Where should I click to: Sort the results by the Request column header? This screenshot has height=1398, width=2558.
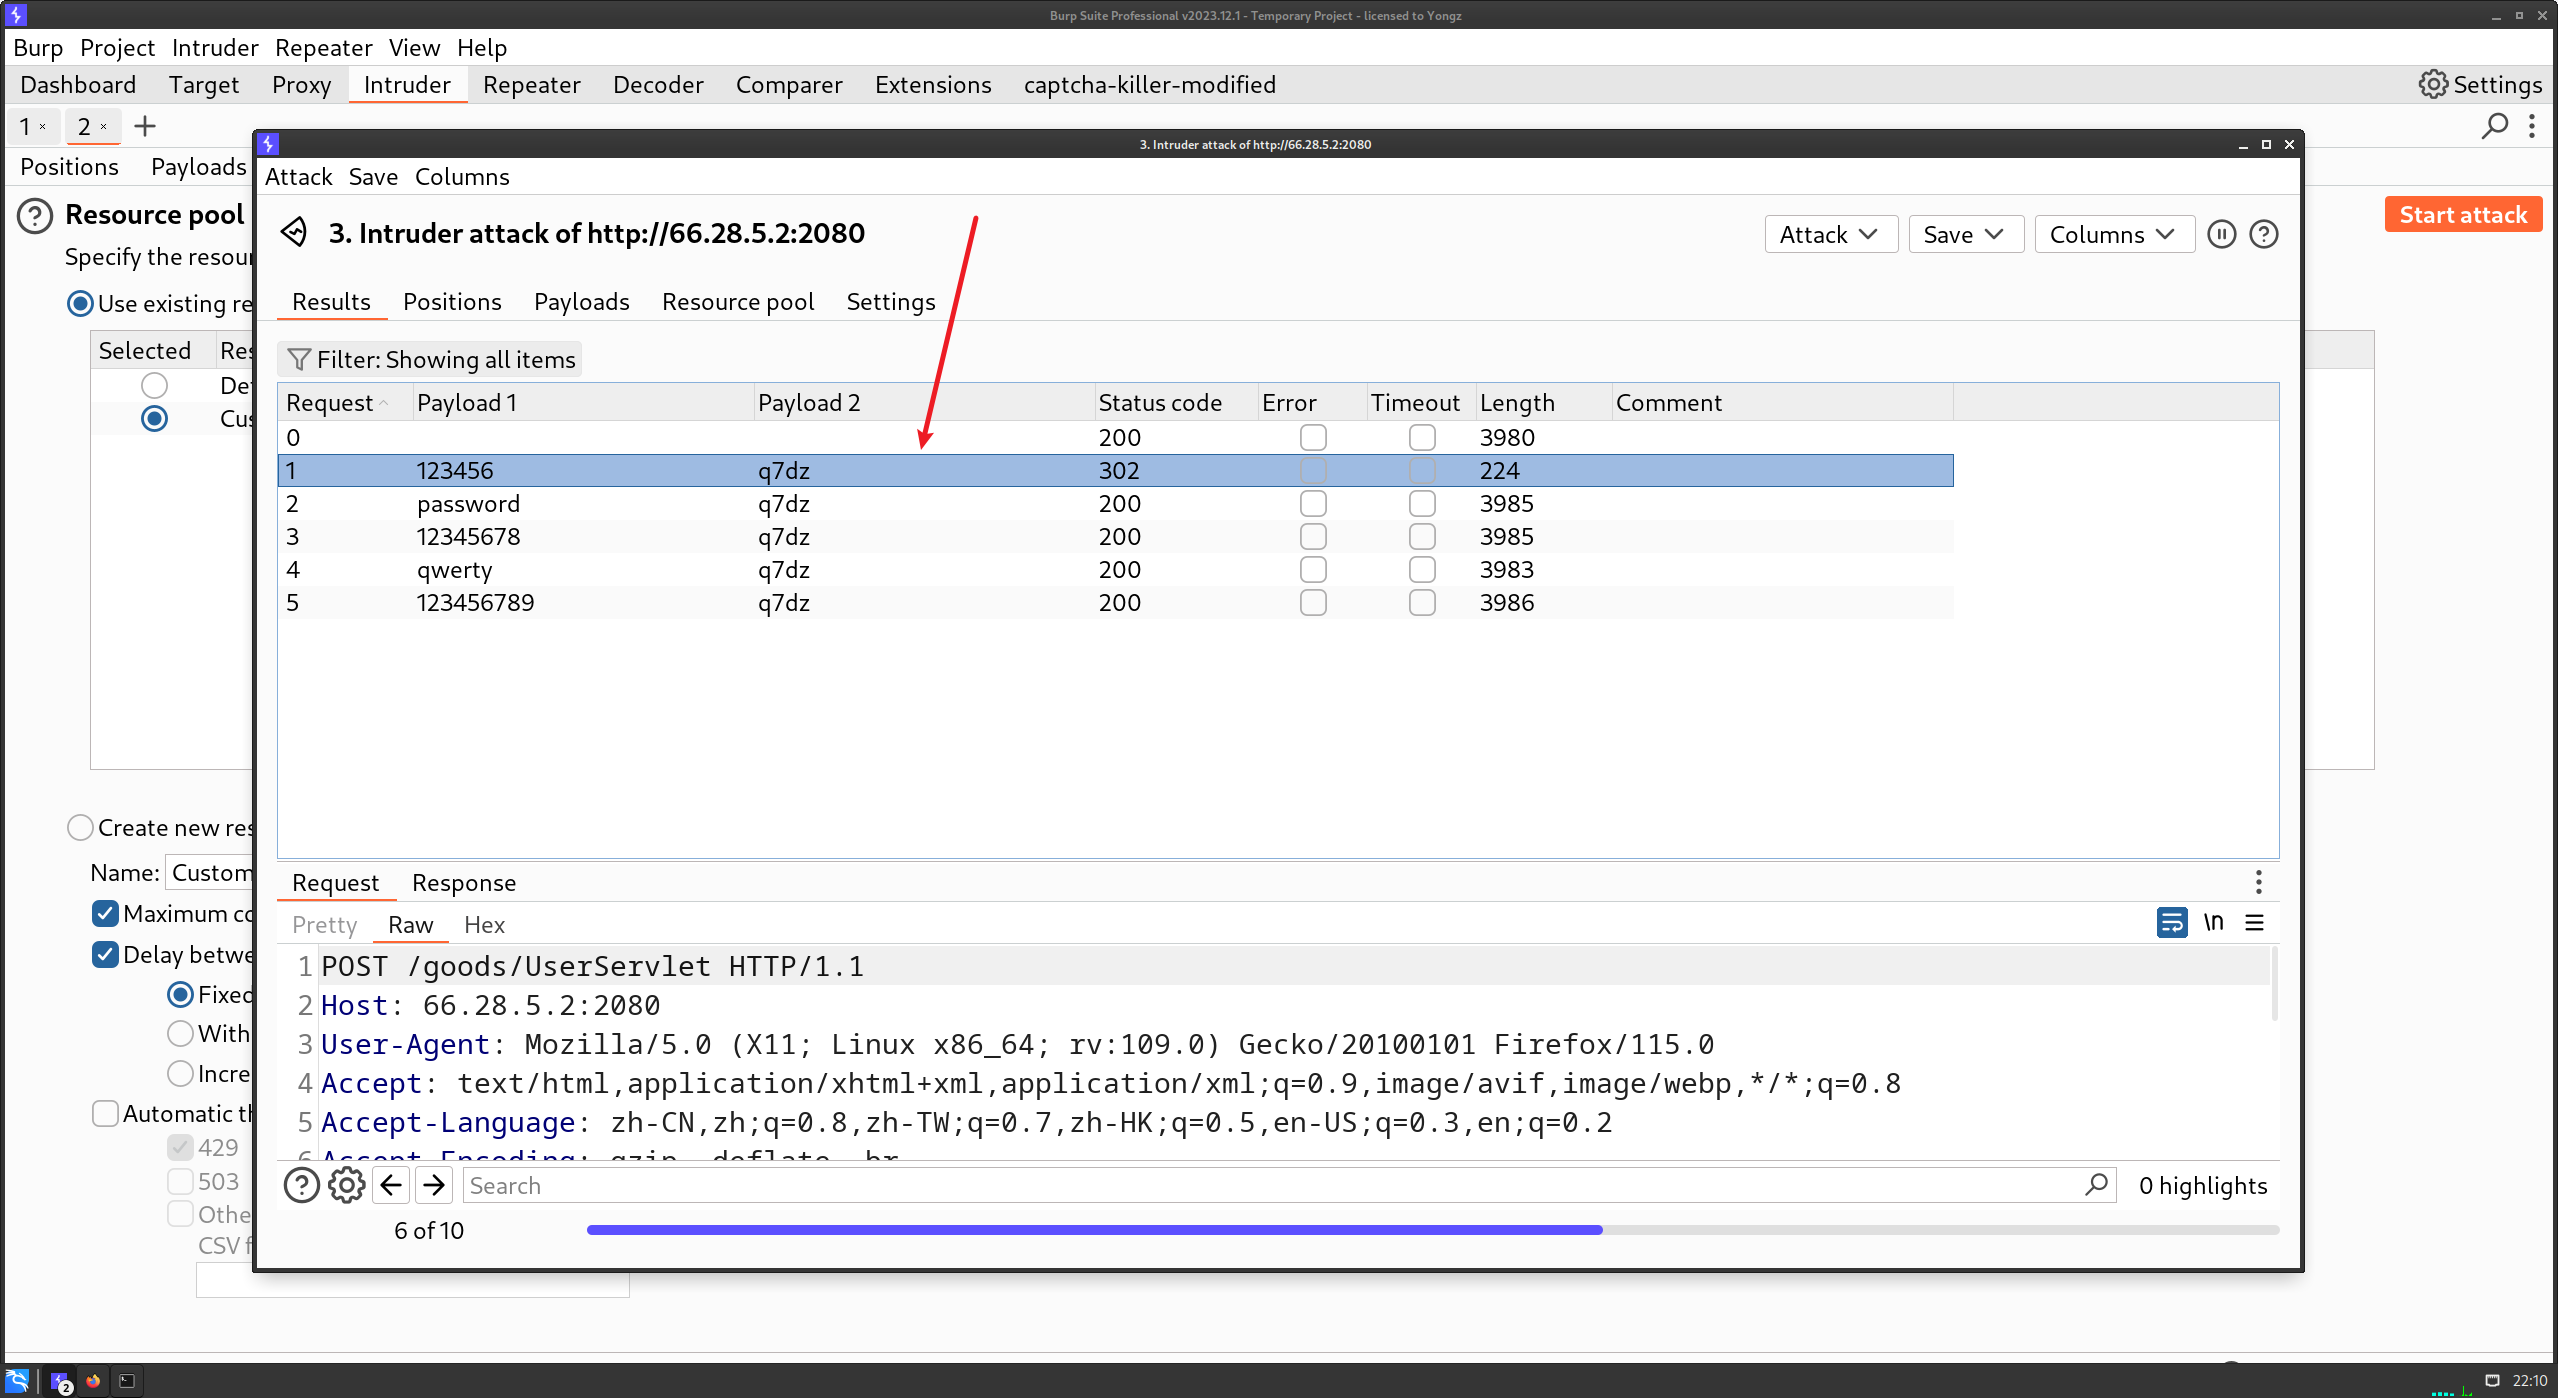(x=345, y=402)
